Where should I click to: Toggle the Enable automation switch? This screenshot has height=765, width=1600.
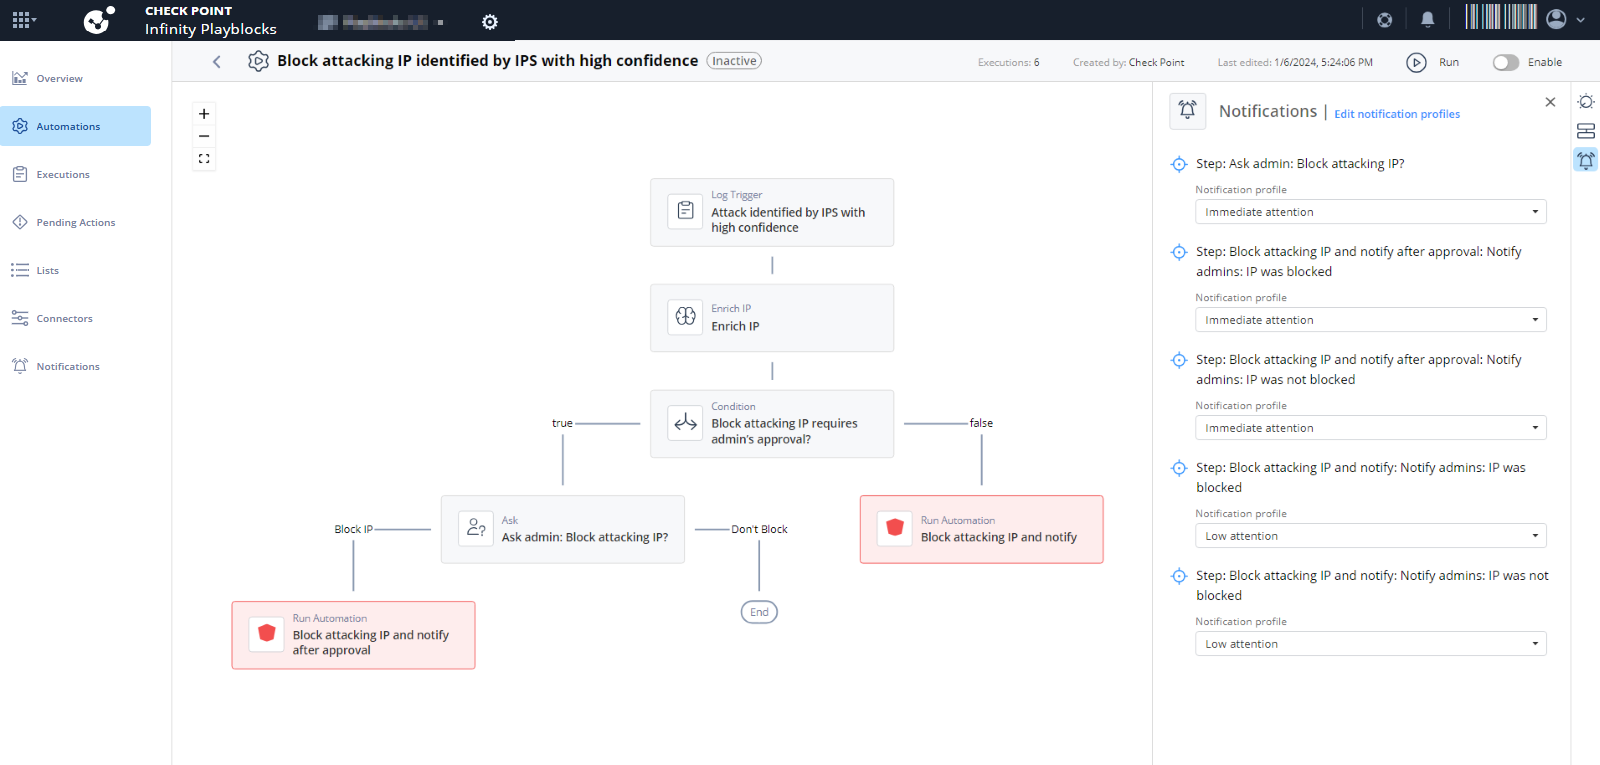pos(1506,62)
